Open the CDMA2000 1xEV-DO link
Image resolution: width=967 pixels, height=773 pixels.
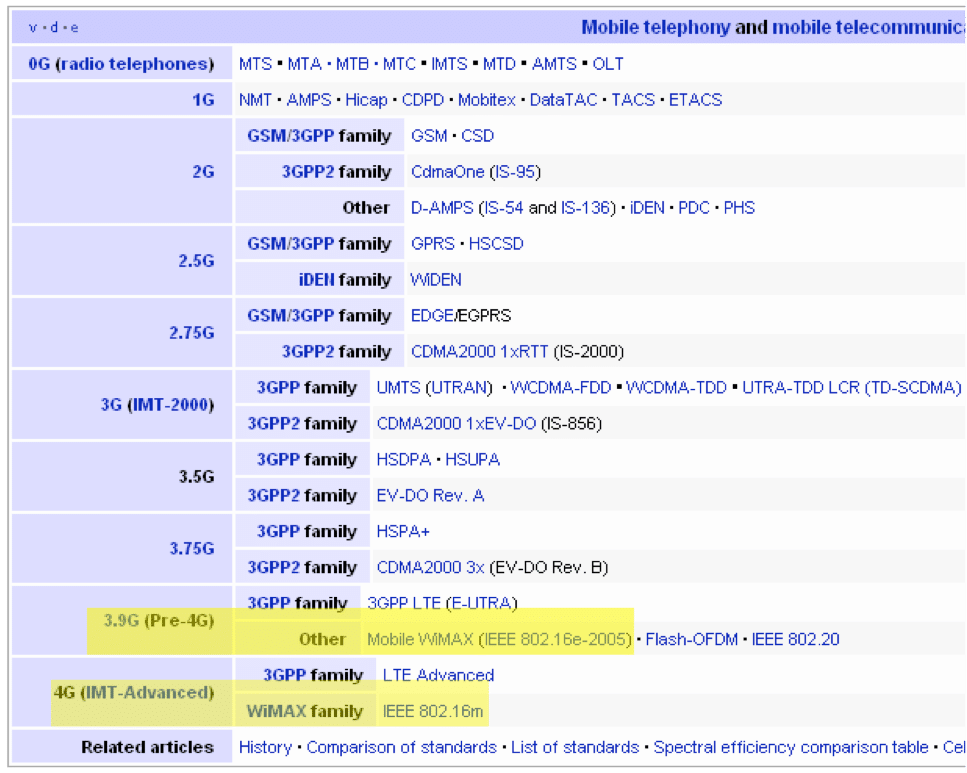pos(456,423)
